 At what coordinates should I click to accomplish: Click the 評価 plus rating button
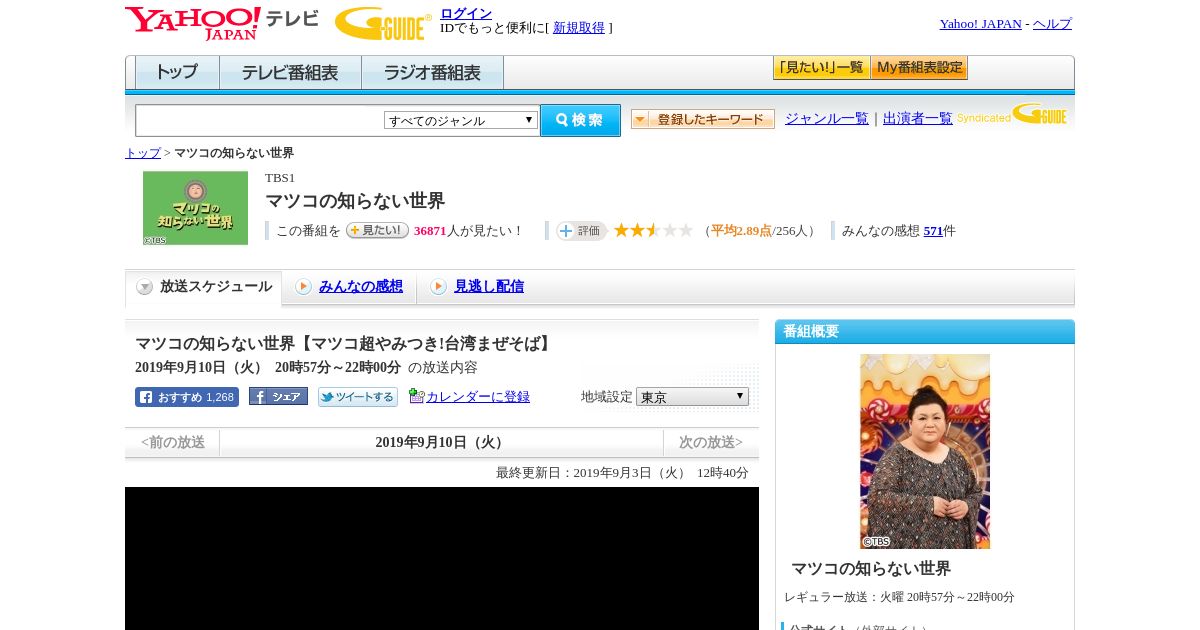[x=581, y=231]
